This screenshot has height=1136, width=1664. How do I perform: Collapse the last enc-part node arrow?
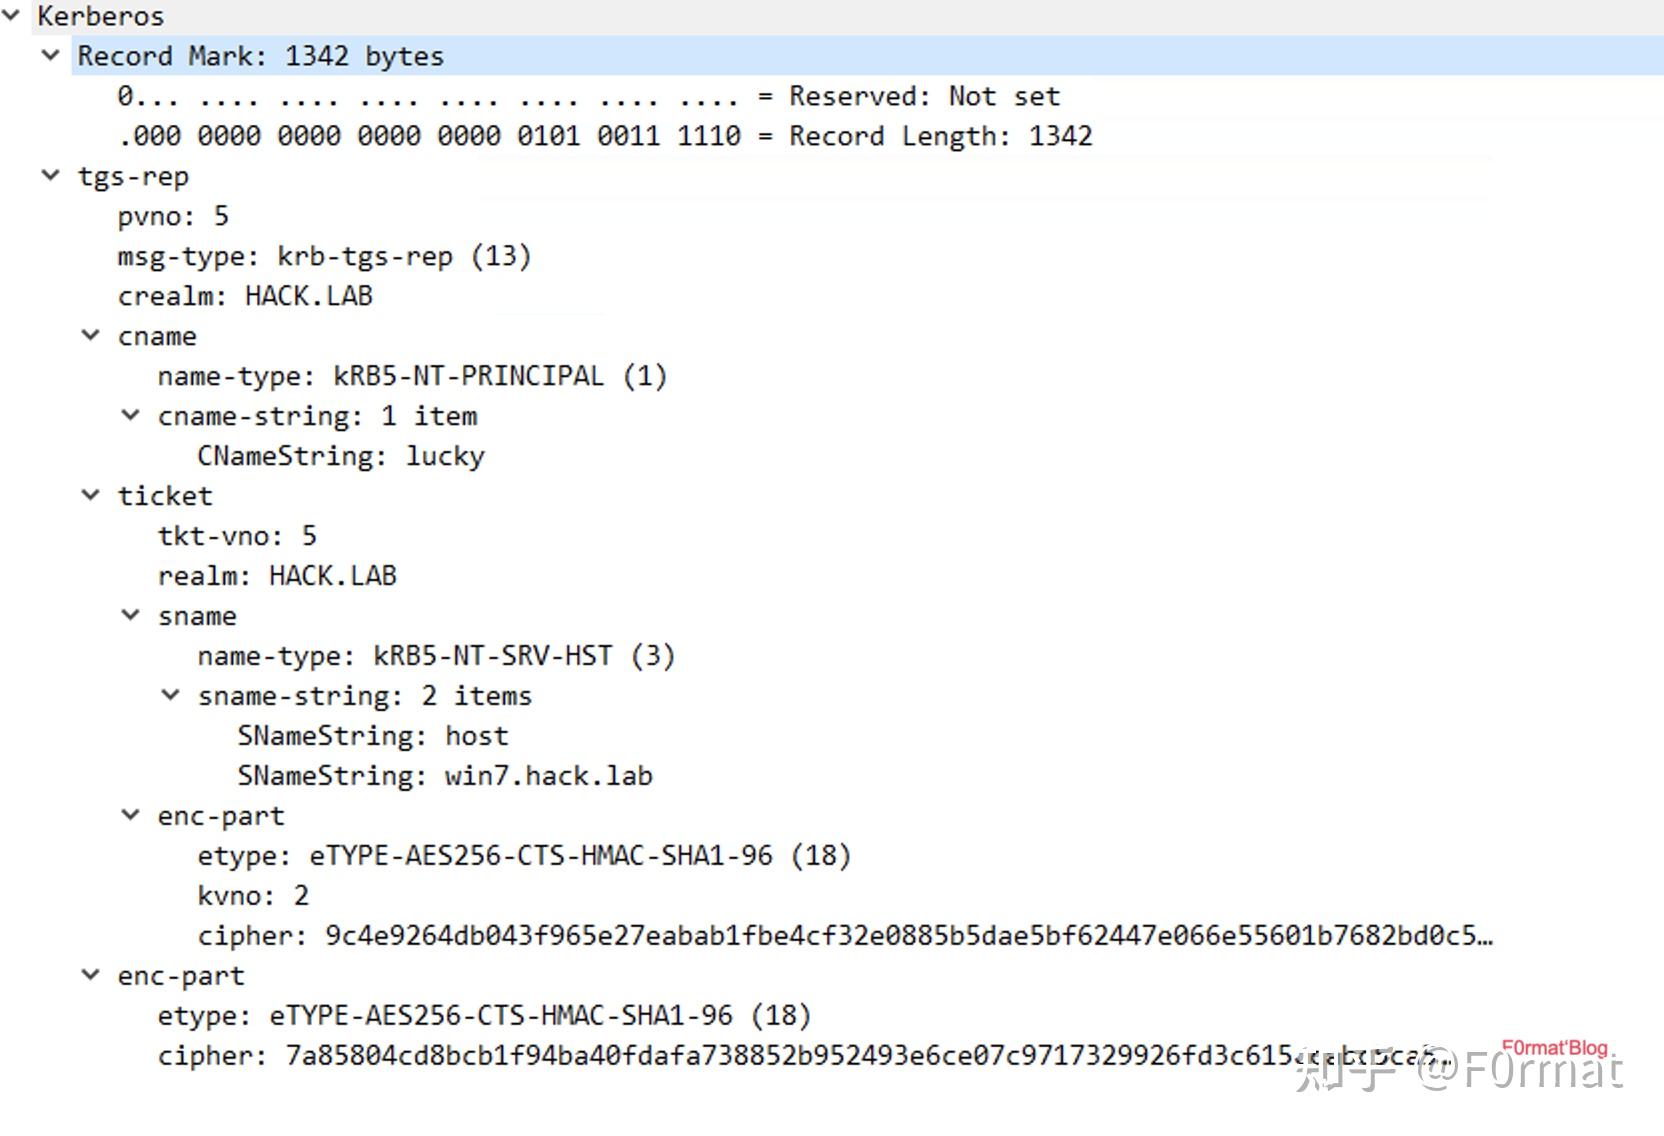pos(91,975)
